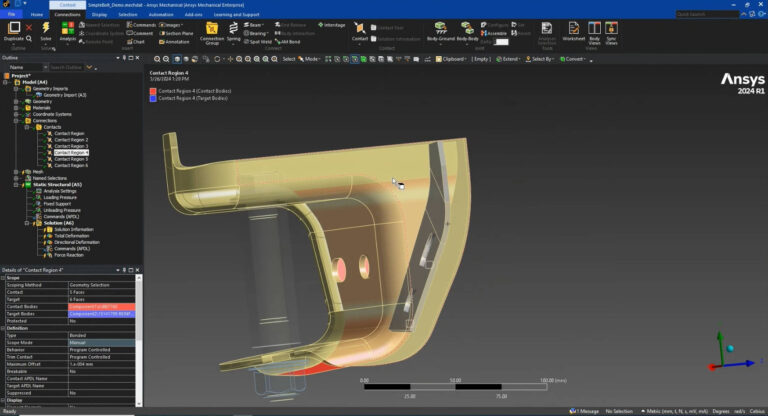768x416 pixels.
Task: Click the Body-Ground joint icon
Action: [440, 28]
